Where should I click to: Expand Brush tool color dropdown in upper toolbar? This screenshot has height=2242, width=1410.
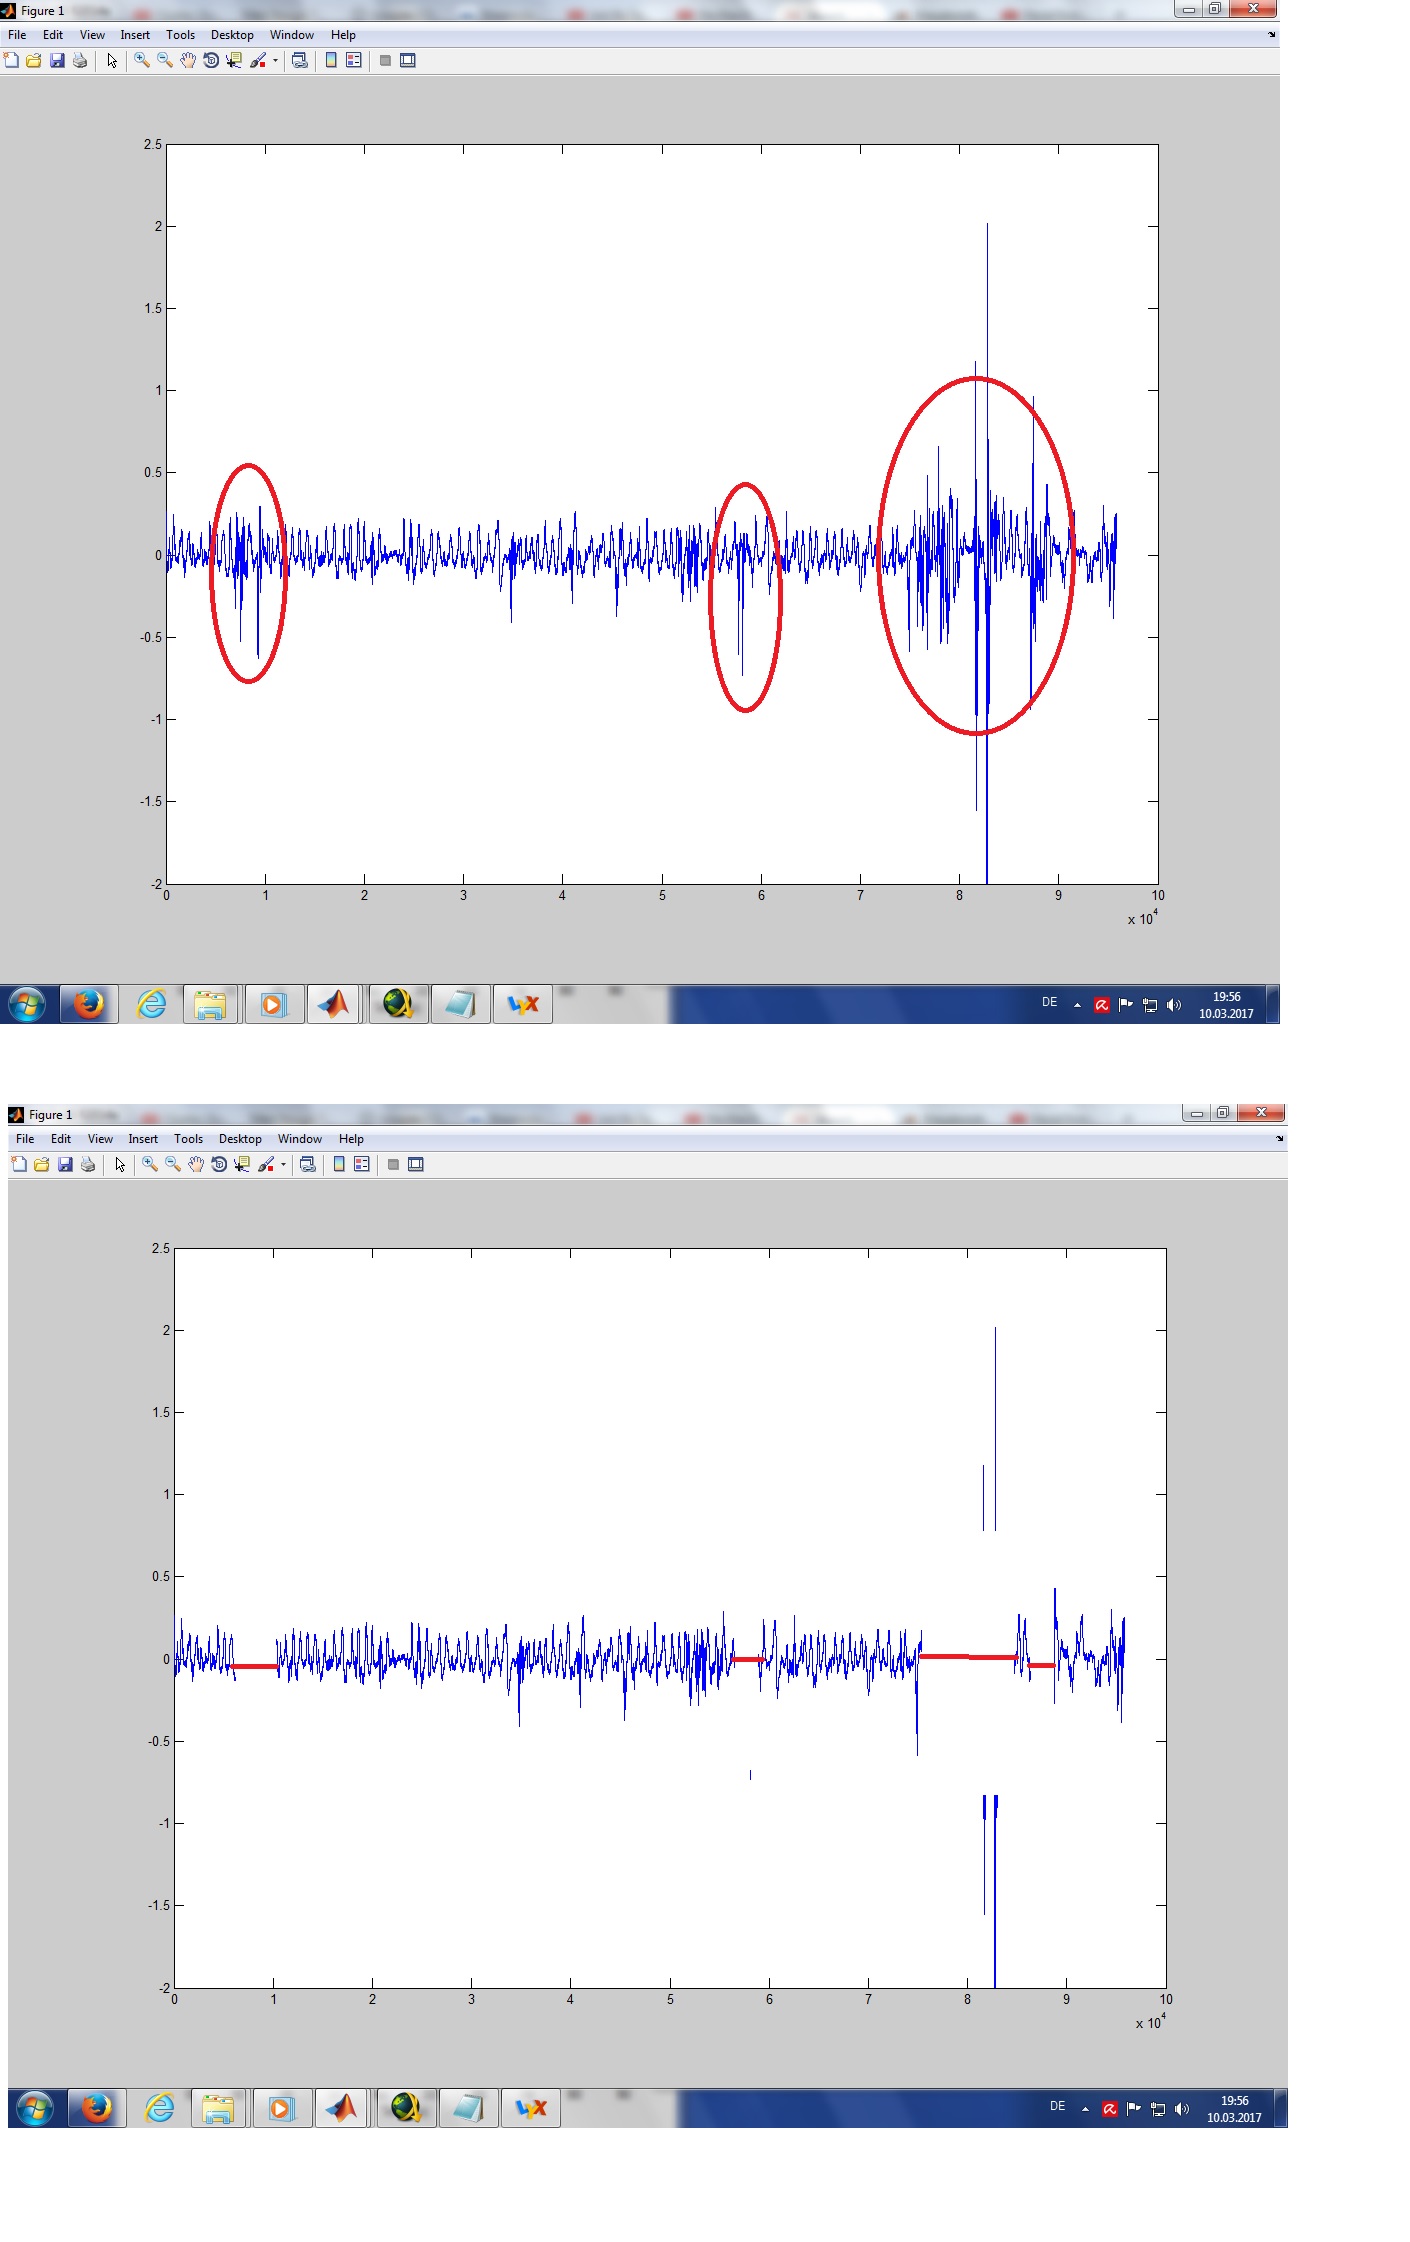pos(275,61)
